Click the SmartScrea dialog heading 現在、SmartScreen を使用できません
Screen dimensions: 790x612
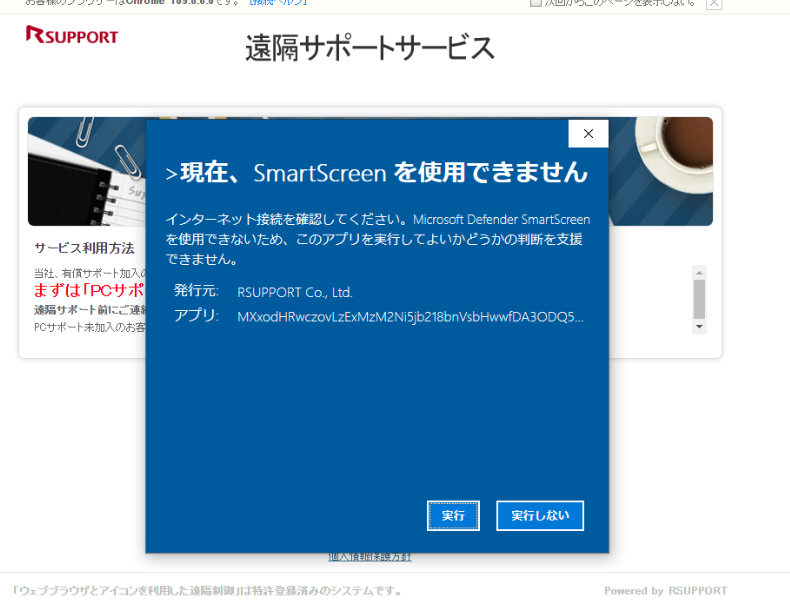pyautogui.click(x=376, y=172)
